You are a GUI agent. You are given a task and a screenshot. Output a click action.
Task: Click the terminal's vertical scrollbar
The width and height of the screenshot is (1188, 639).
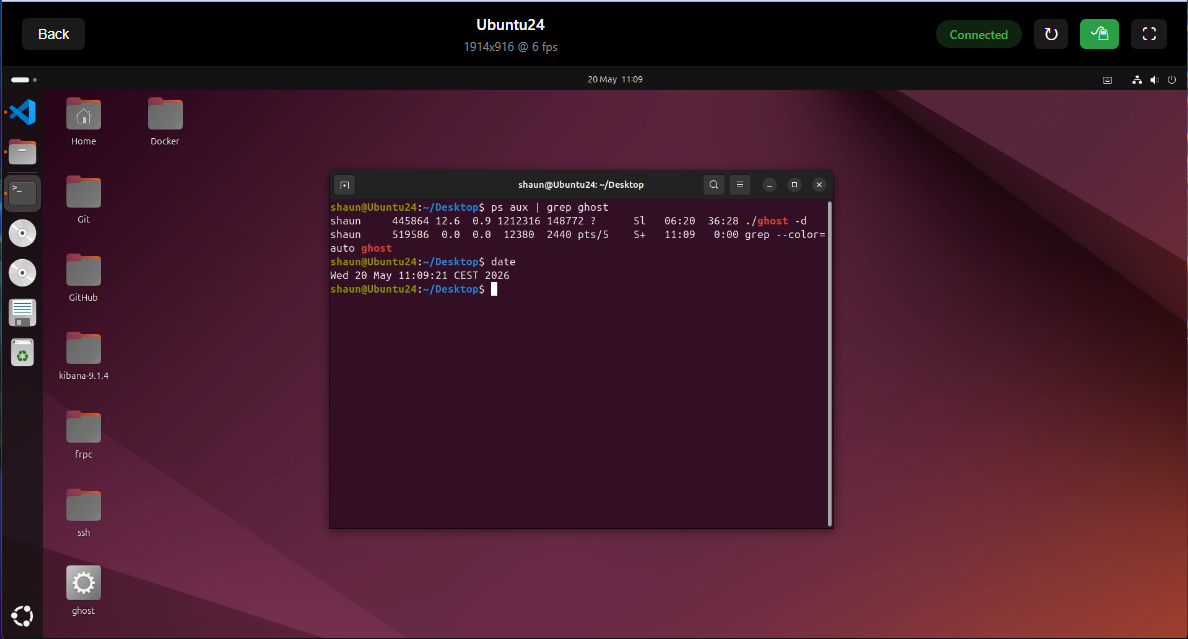[830, 364]
